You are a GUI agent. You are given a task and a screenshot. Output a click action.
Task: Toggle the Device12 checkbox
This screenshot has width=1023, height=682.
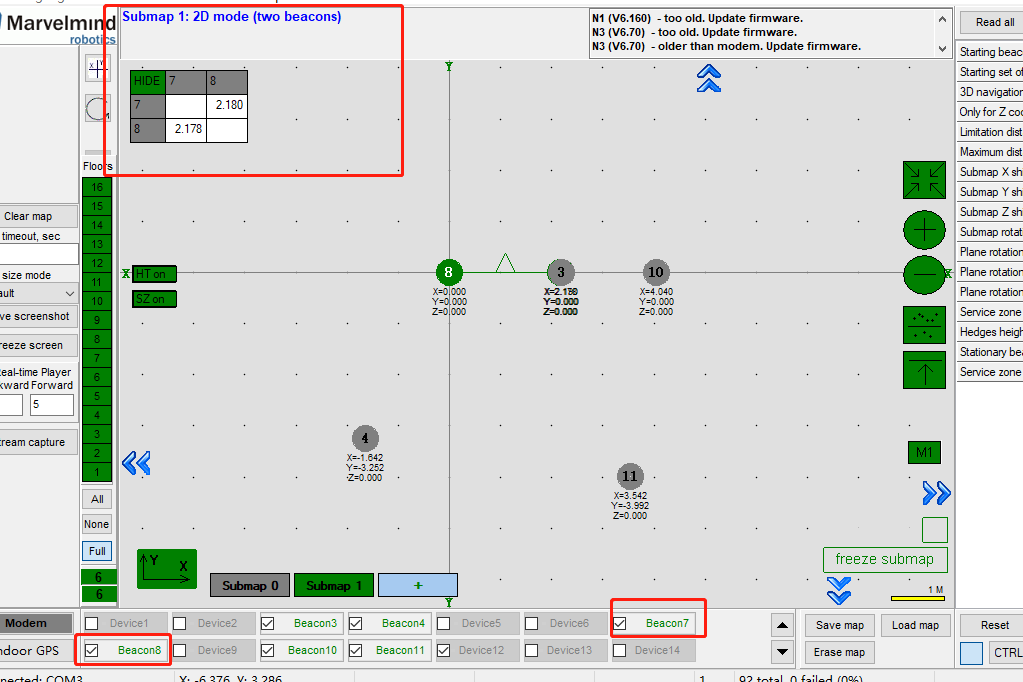pos(444,650)
